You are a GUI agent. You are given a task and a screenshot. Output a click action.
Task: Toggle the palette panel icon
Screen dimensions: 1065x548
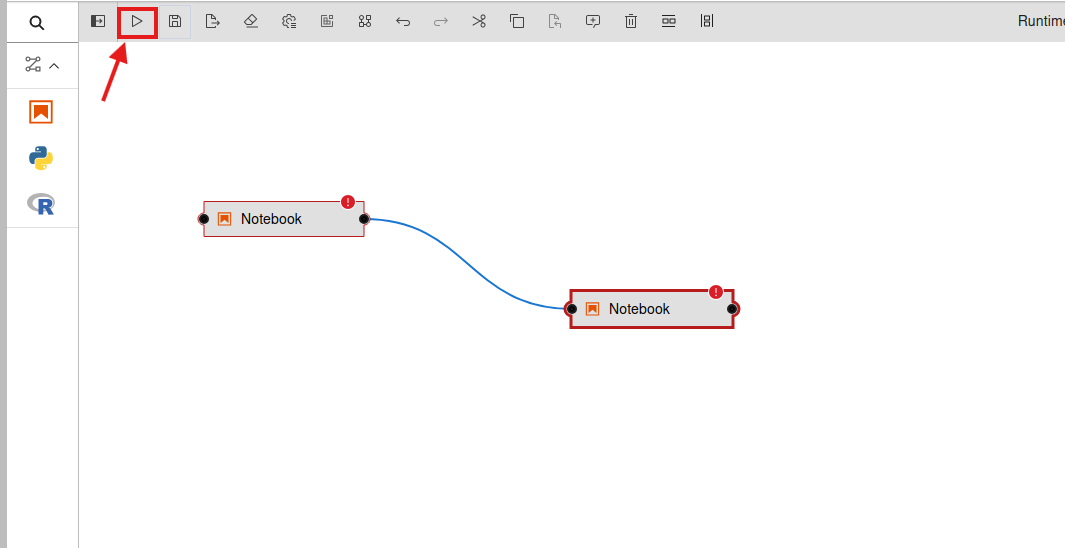click(x=98, y=21)
